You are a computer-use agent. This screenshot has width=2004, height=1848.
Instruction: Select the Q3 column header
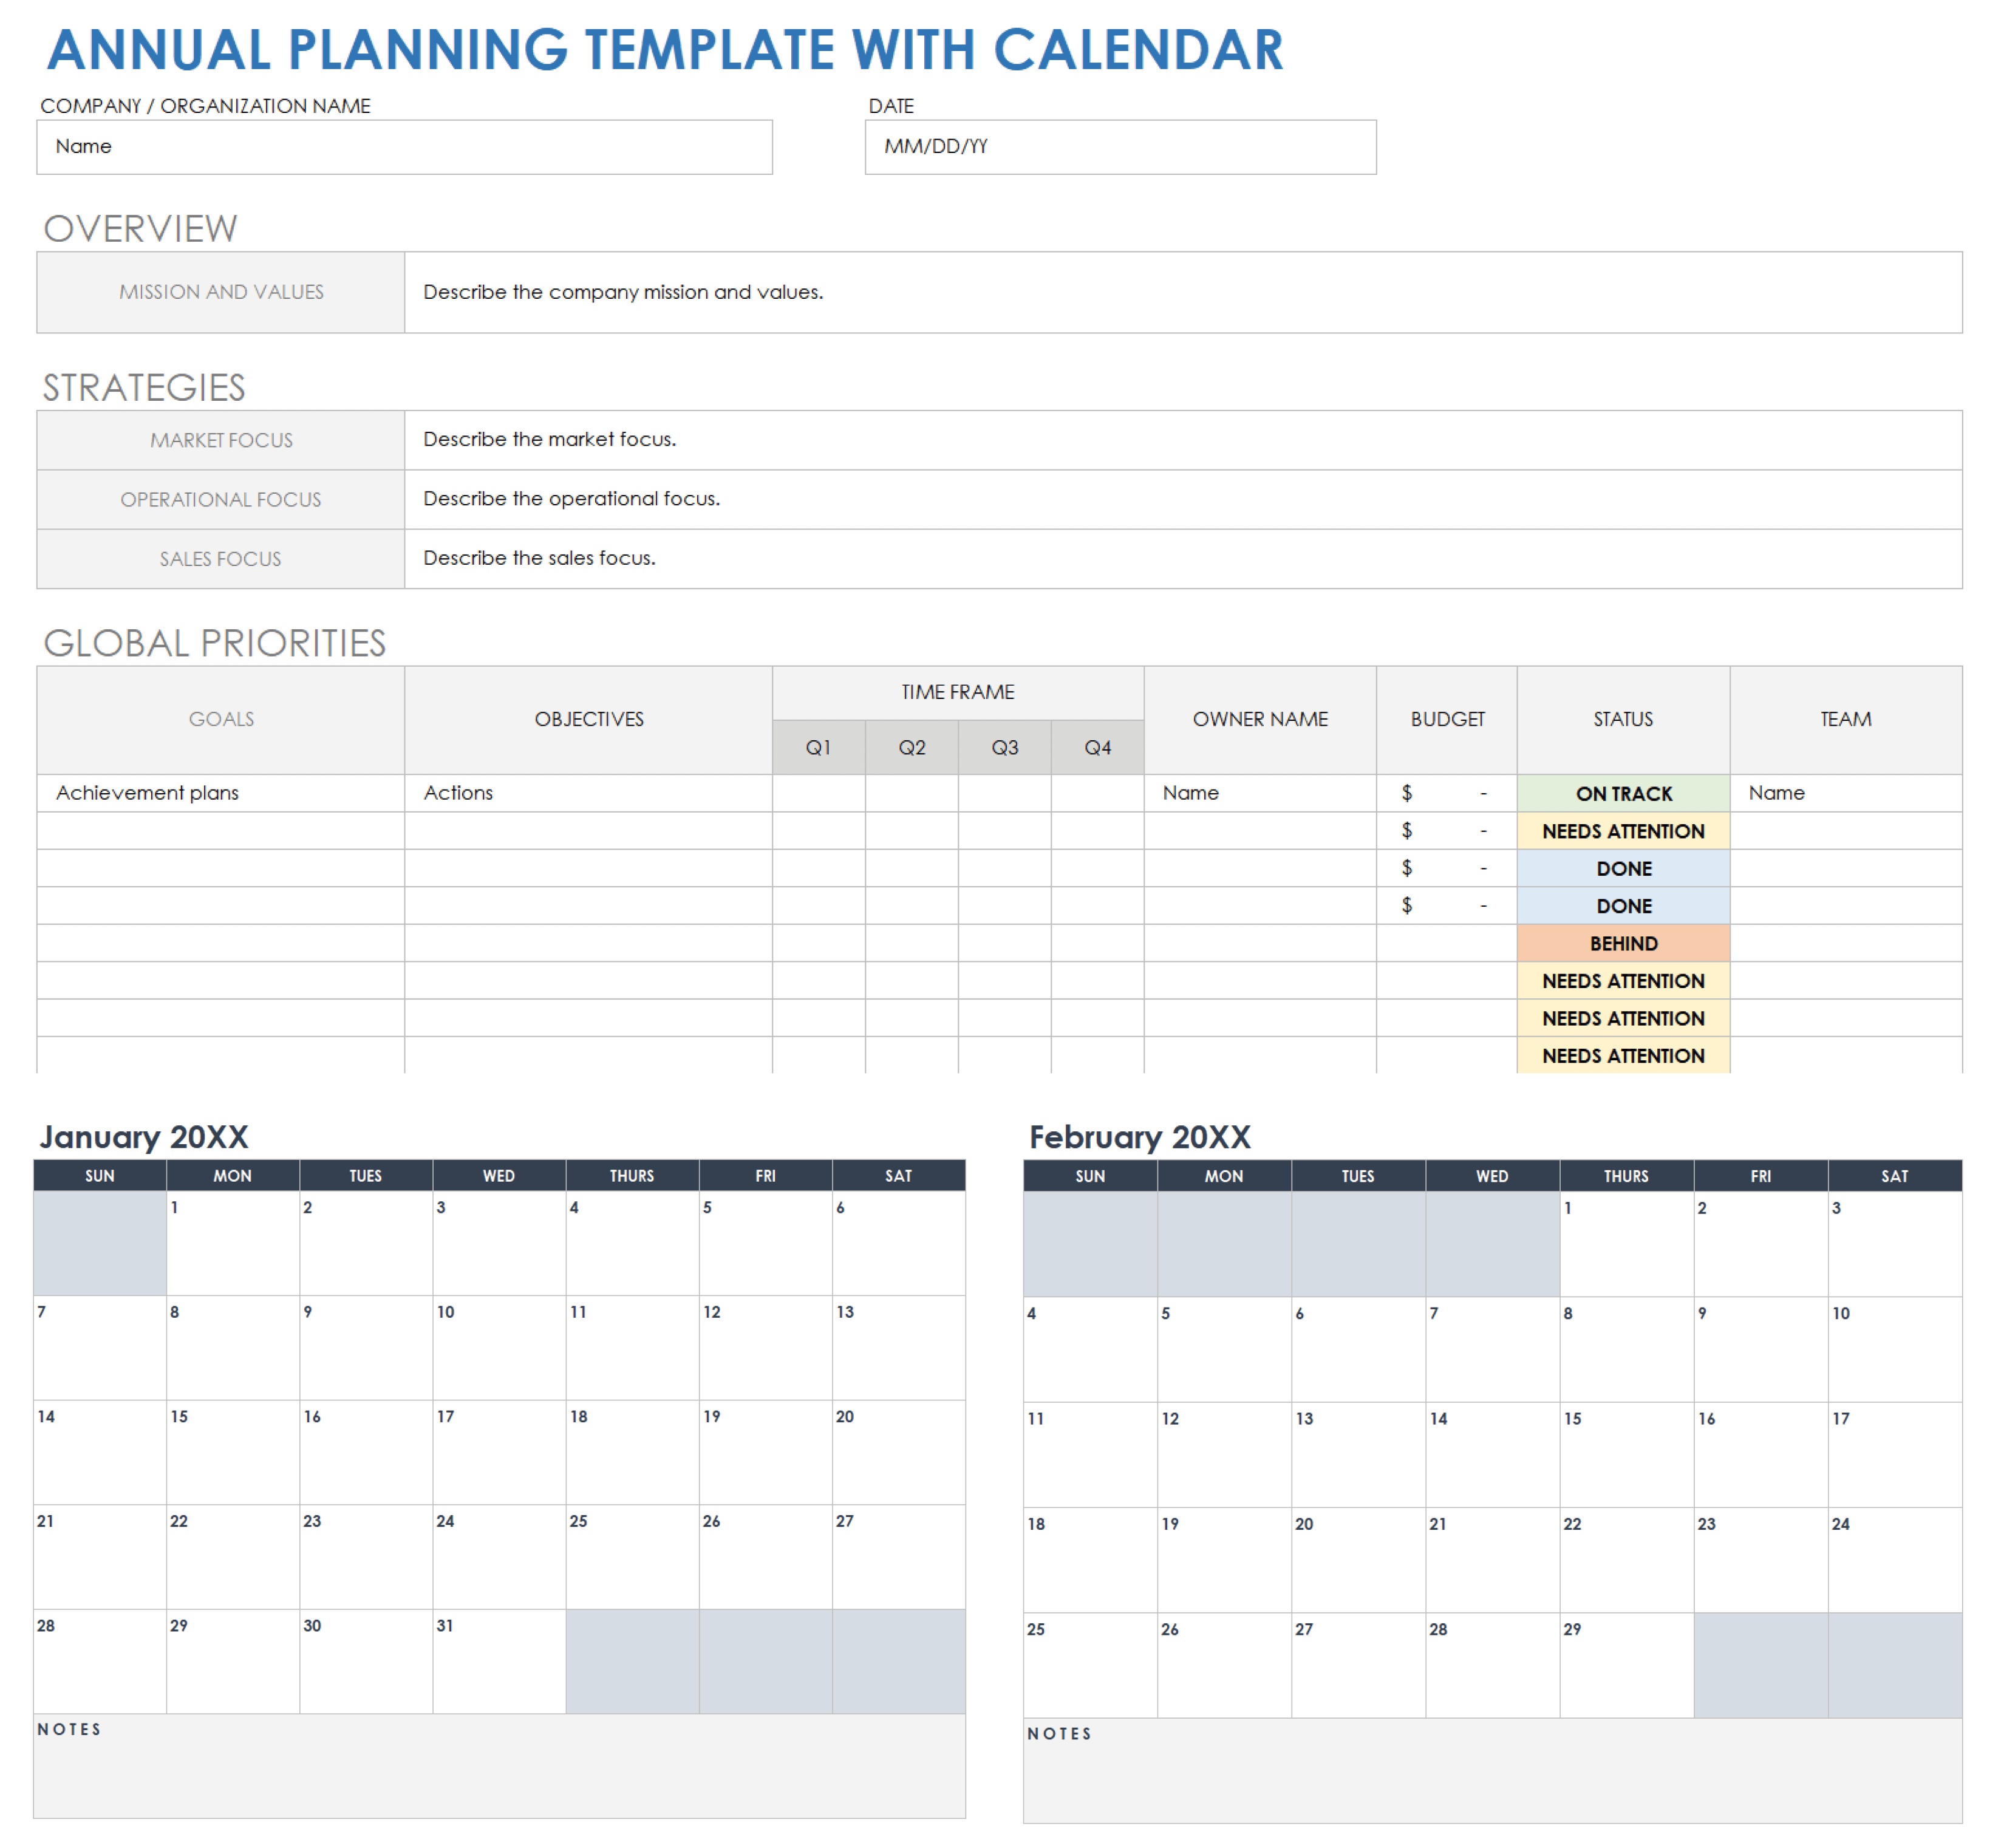tap(1005, 747)
